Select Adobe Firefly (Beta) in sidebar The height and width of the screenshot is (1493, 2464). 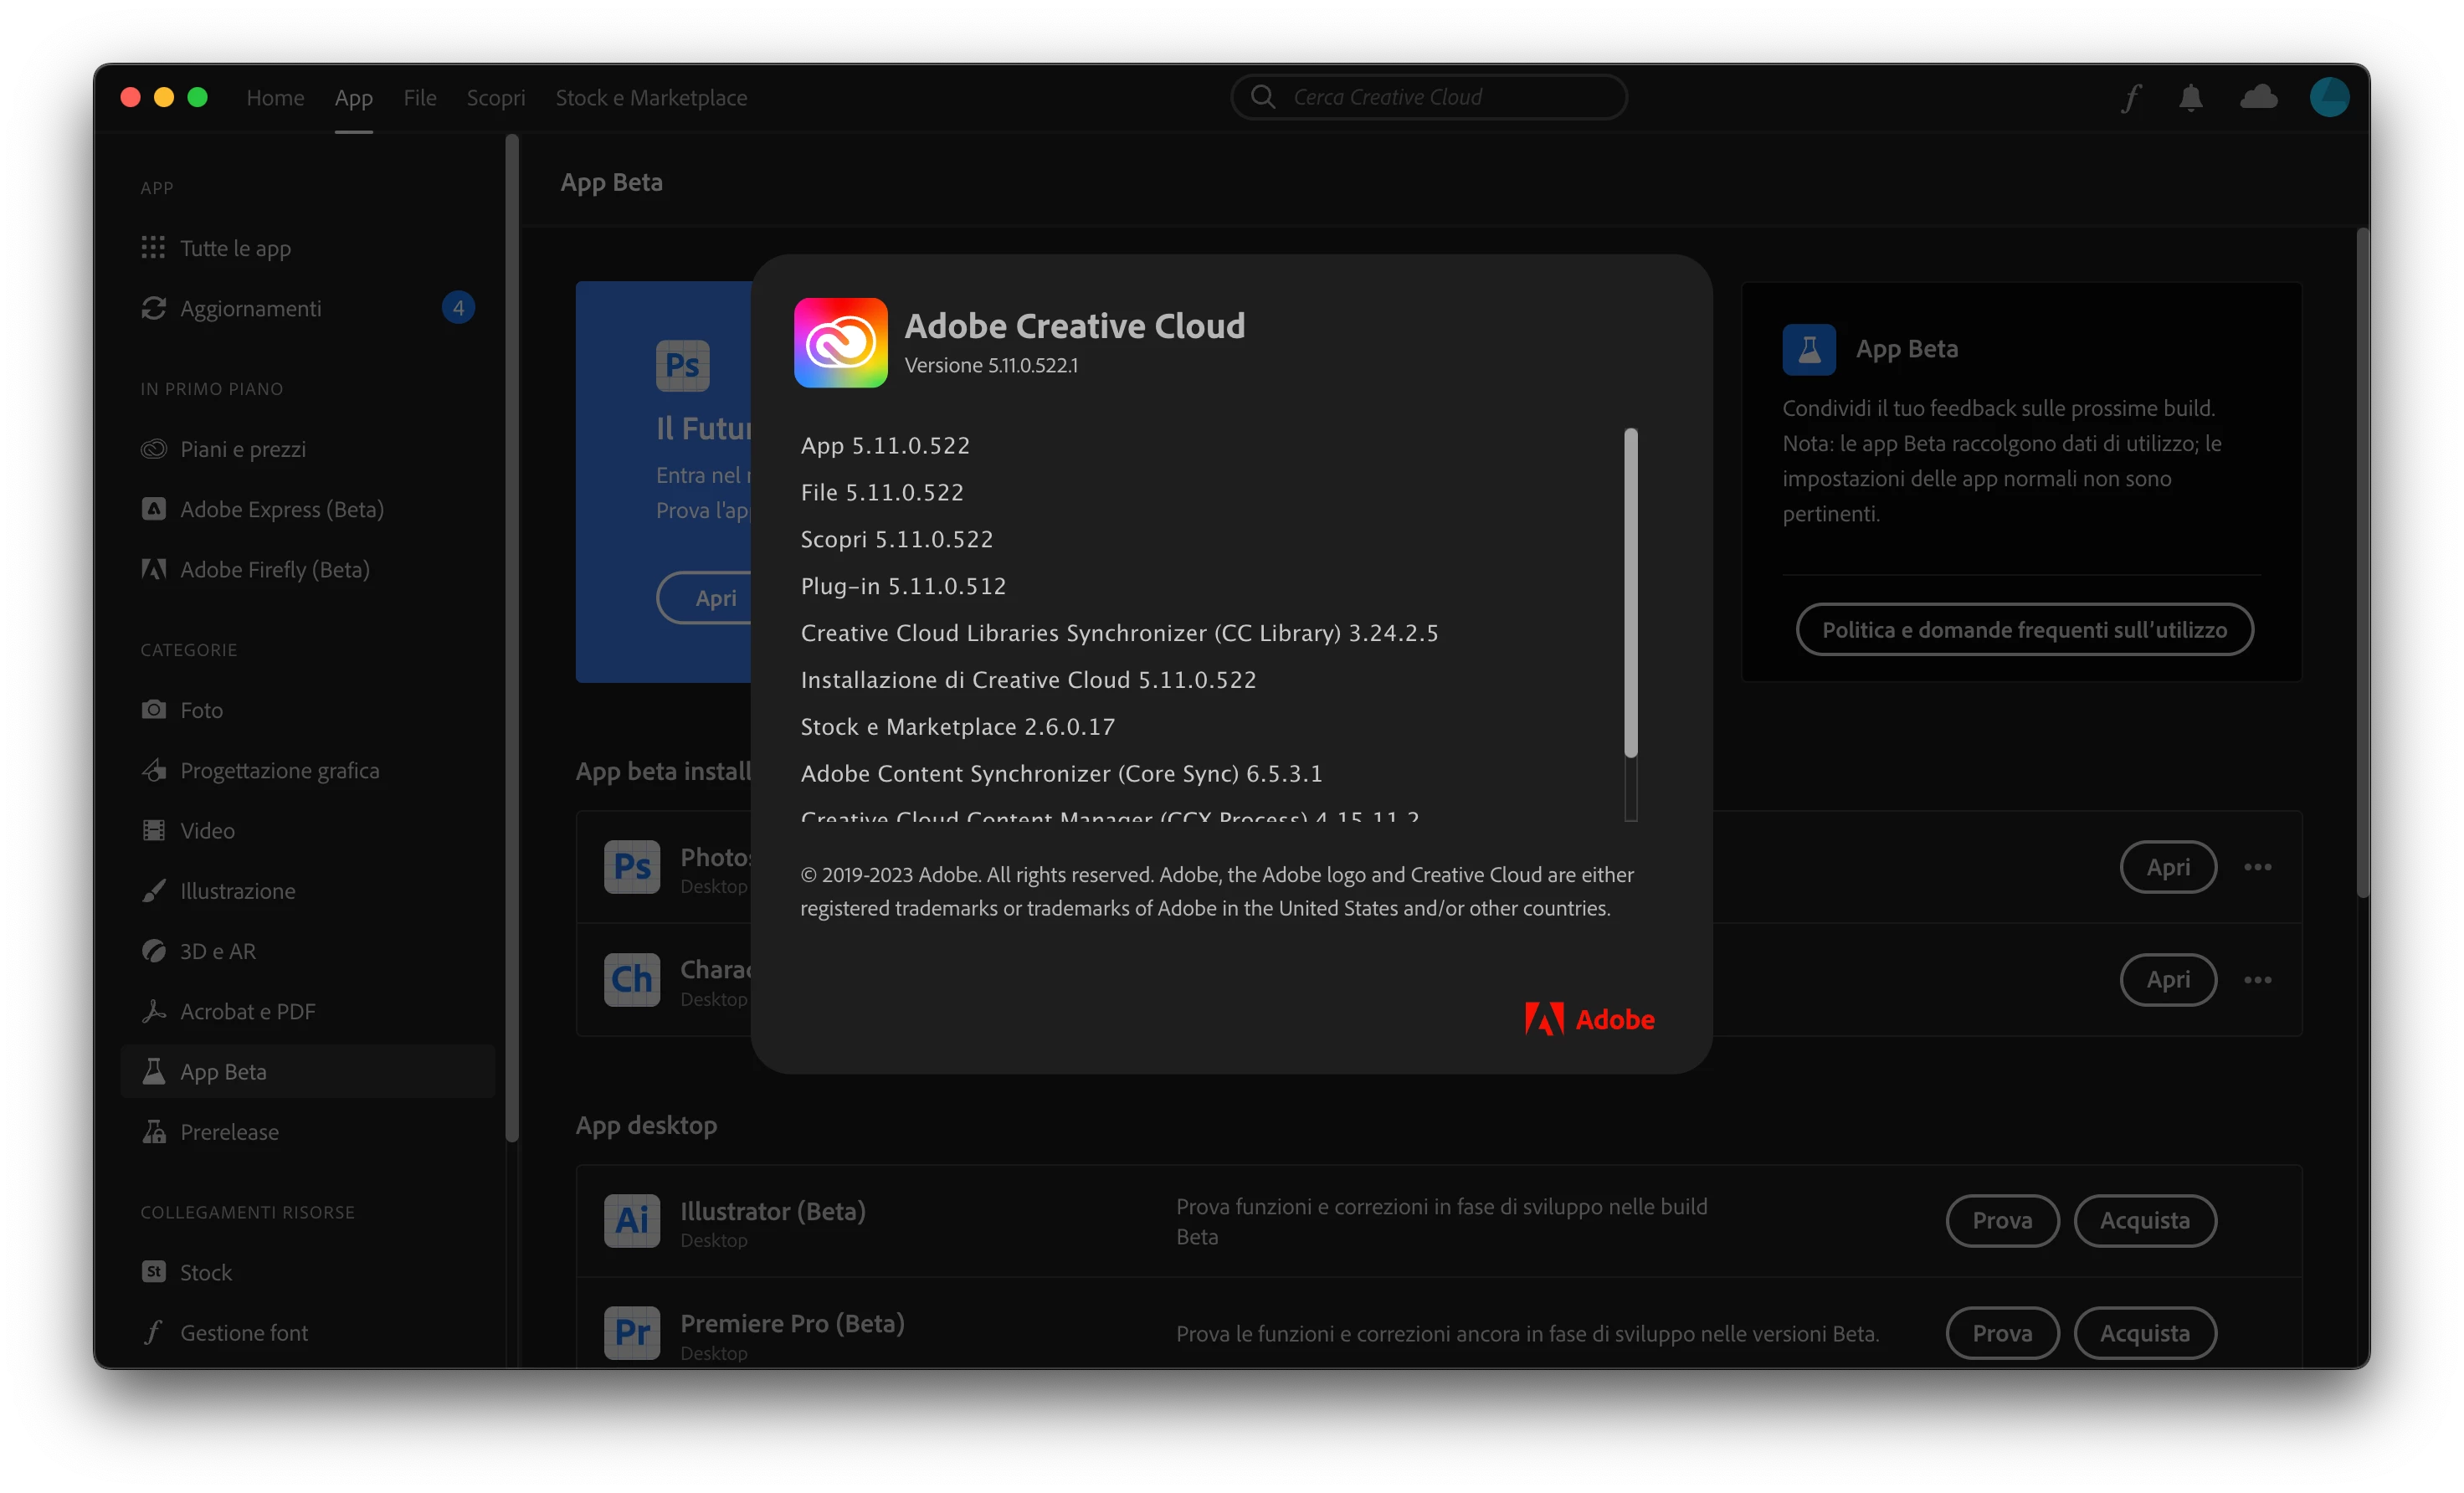[x=274, y=569]
